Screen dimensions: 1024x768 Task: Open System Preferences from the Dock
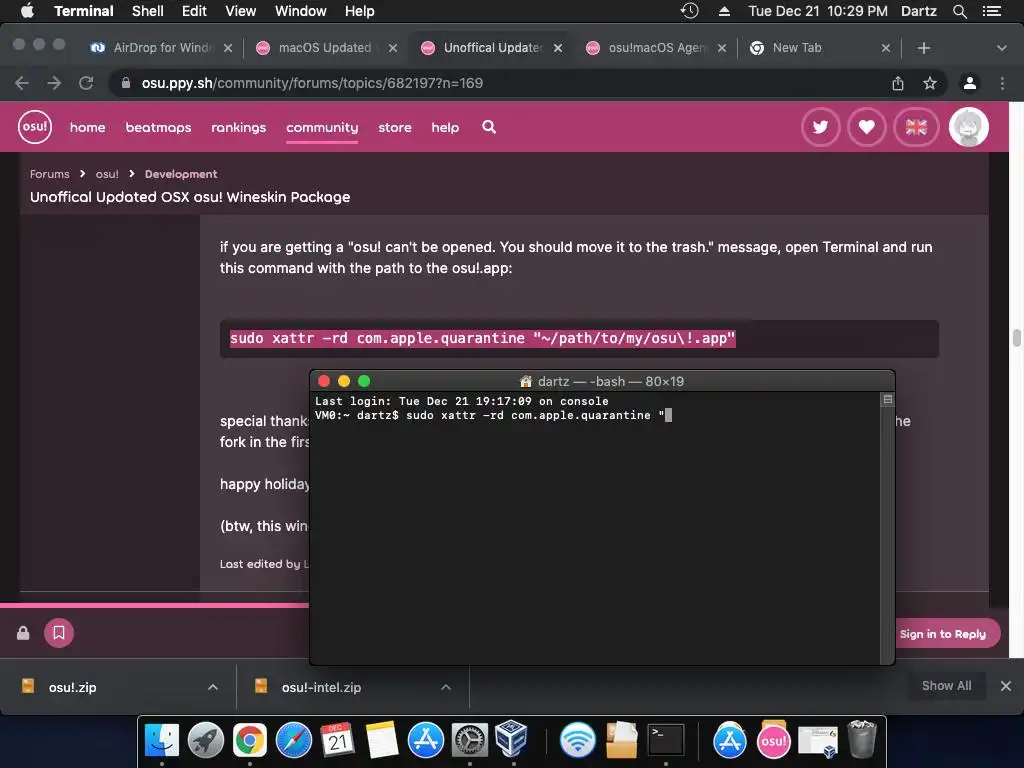click(x=470, y=741)
